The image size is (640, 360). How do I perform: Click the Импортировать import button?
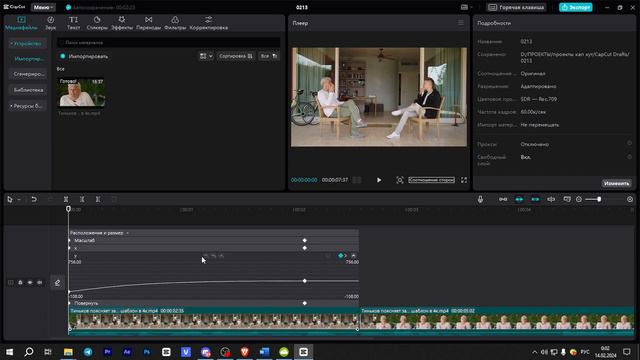84,56
